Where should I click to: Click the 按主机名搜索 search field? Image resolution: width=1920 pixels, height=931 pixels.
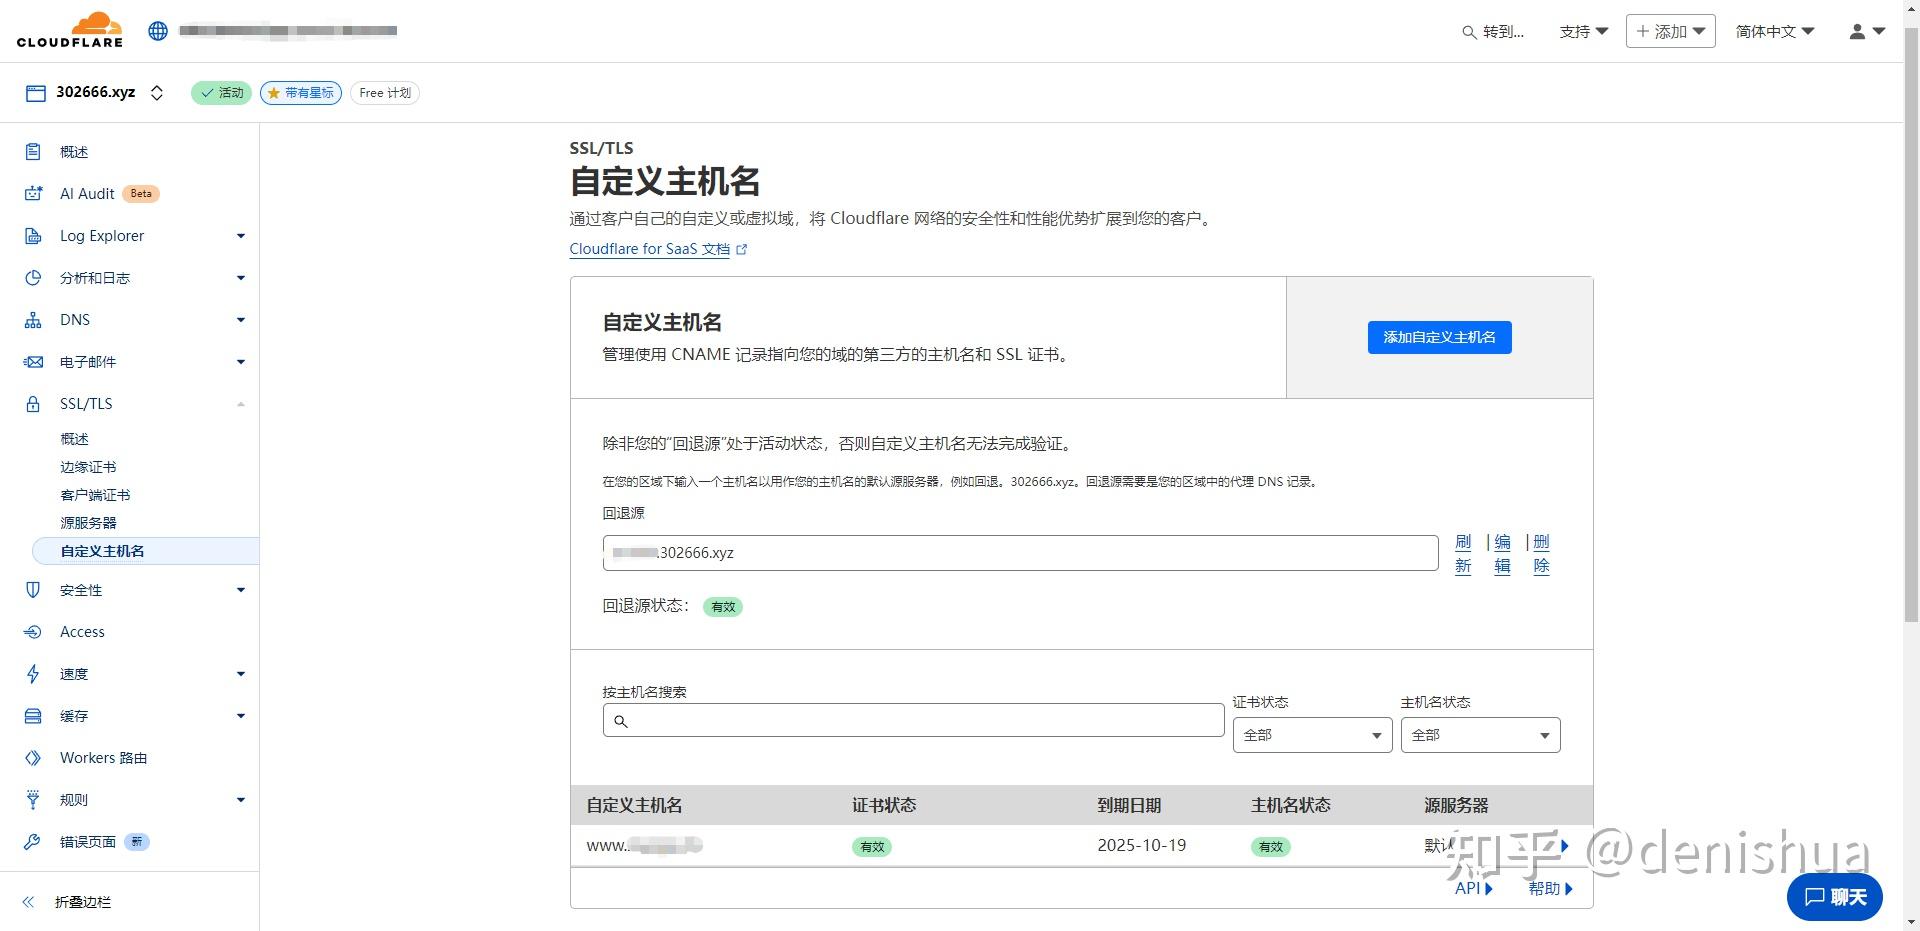[x=912, y=720]
